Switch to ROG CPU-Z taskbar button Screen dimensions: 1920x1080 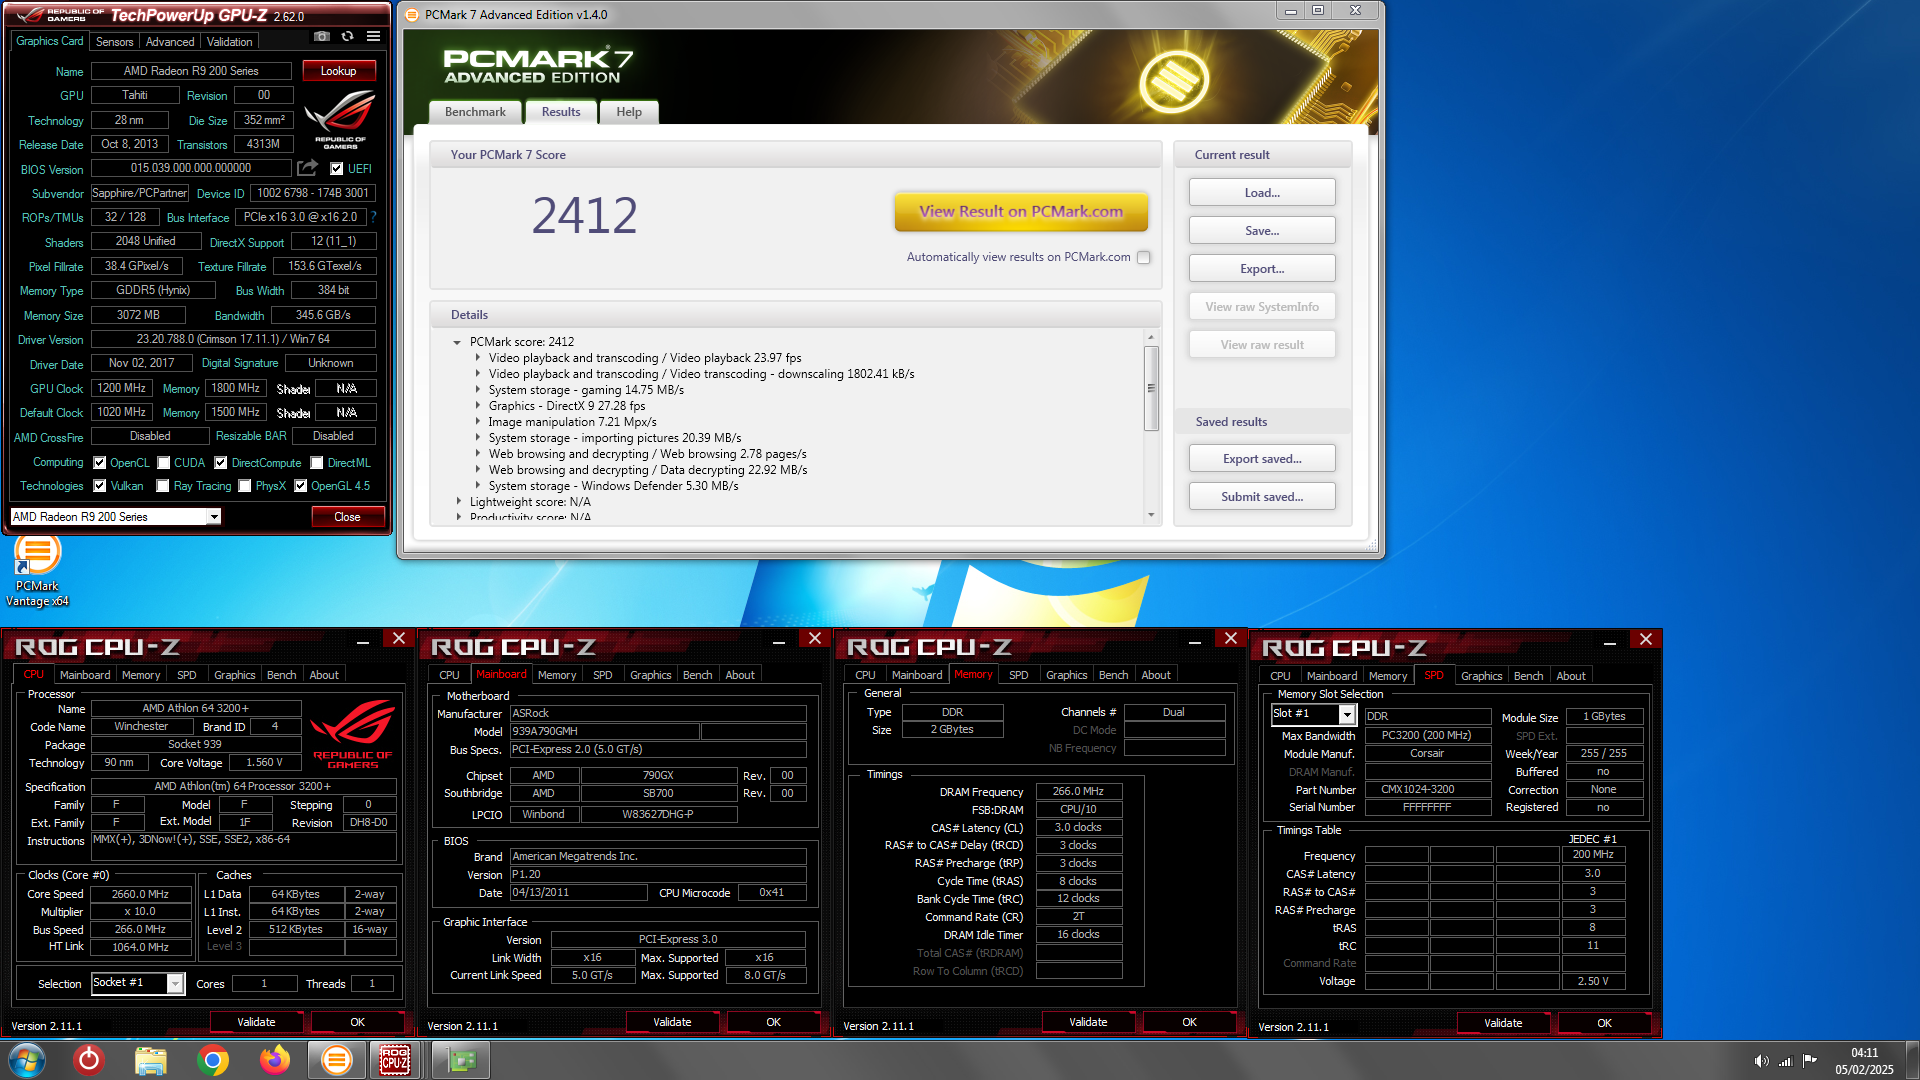pyautogui.click(x=395, y=1060)
